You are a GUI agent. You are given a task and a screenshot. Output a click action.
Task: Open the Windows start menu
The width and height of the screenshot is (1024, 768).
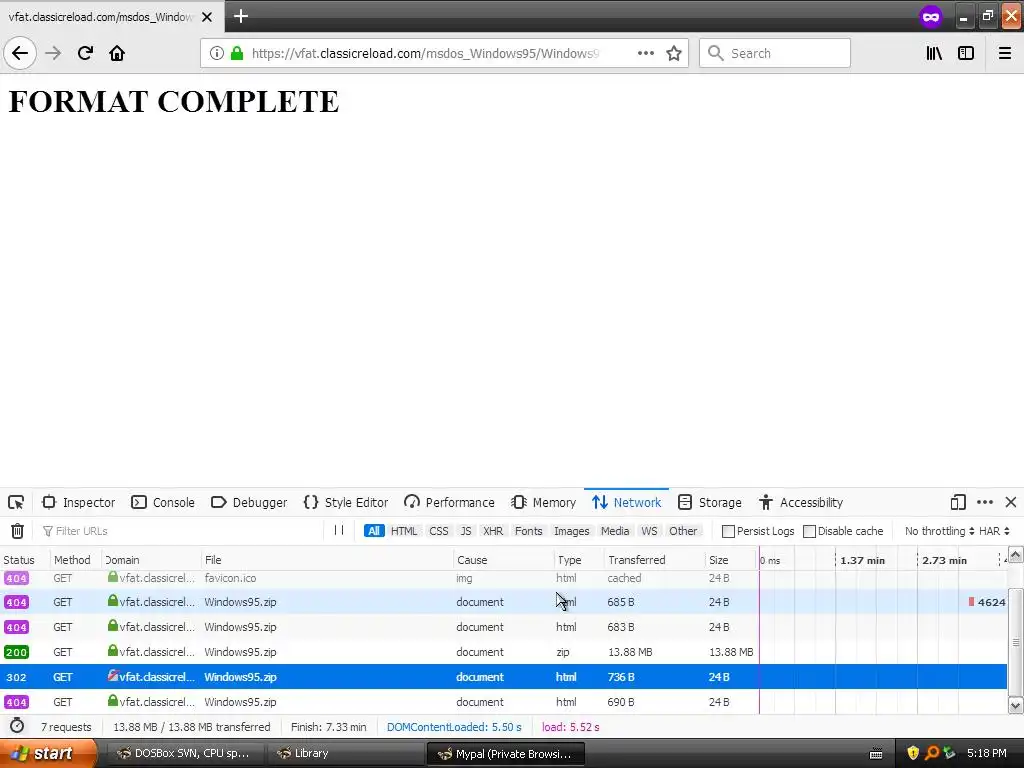pyautogui.click(x=47, y=753)
